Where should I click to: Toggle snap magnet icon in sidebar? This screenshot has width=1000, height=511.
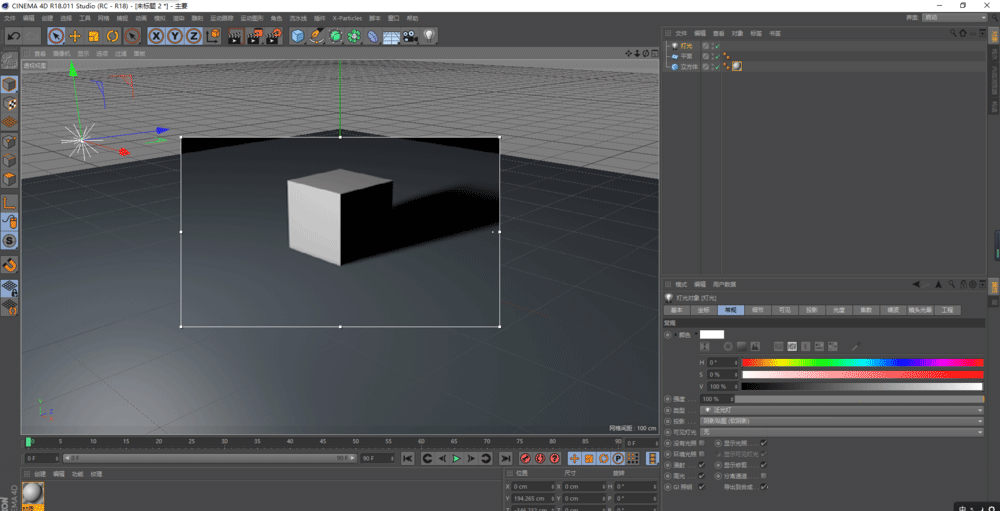10,265
